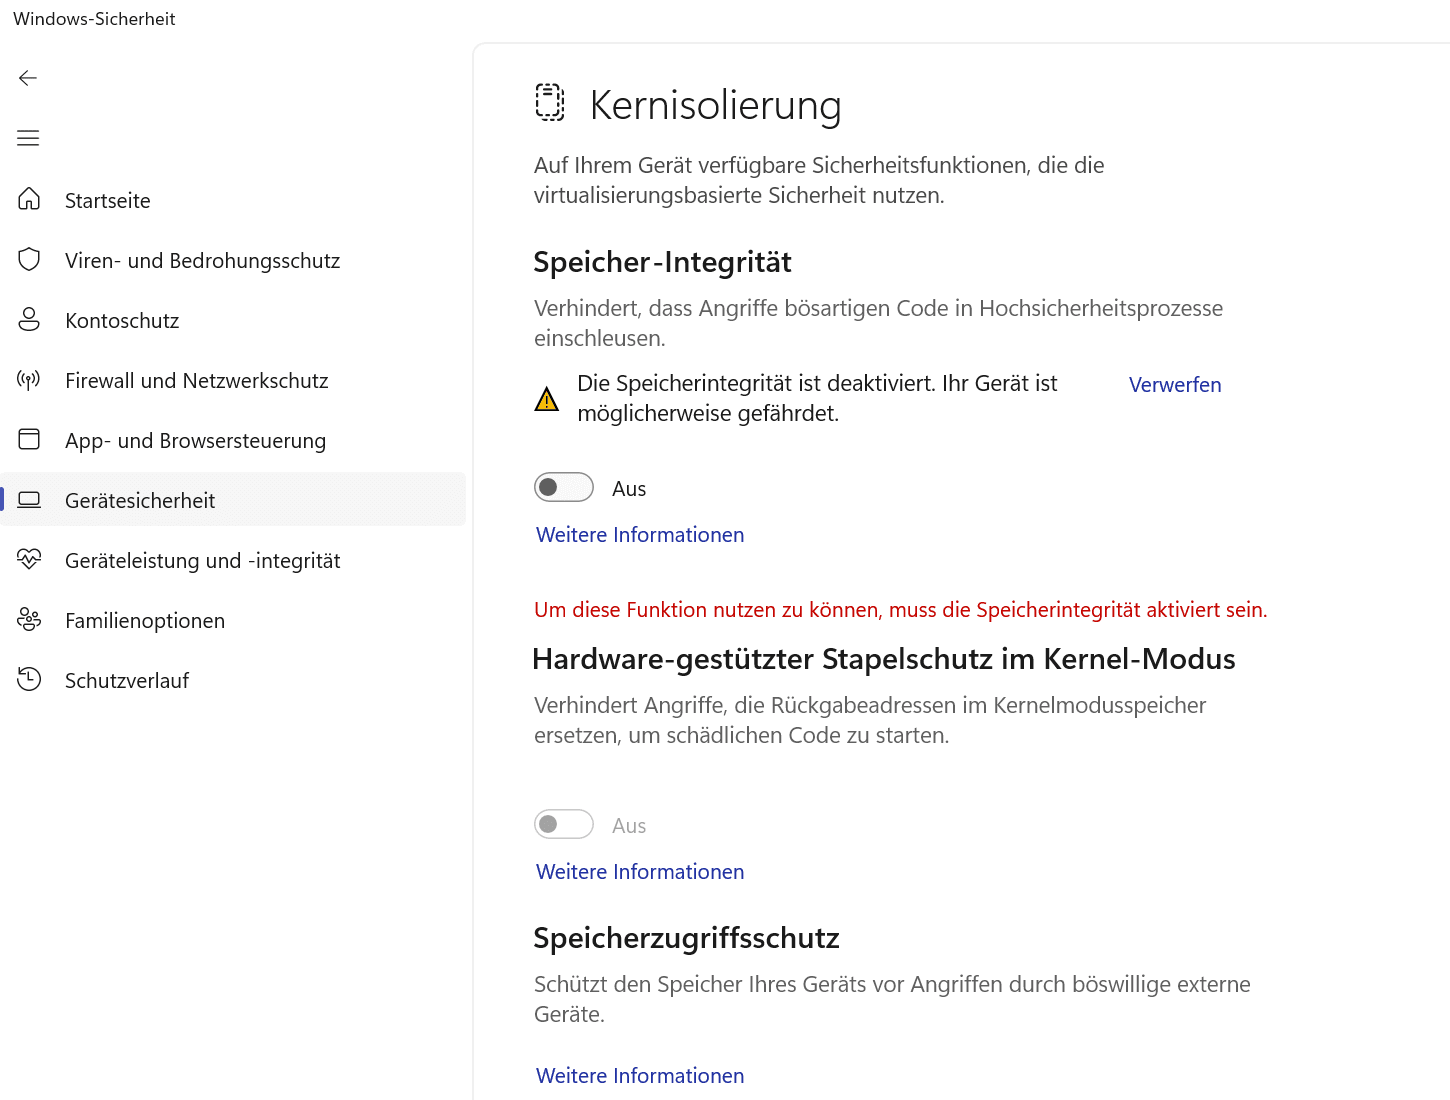Click the Schutzverlauf history clock icon
This screenshot has height=1100, width=1450.
click(29, 679)
